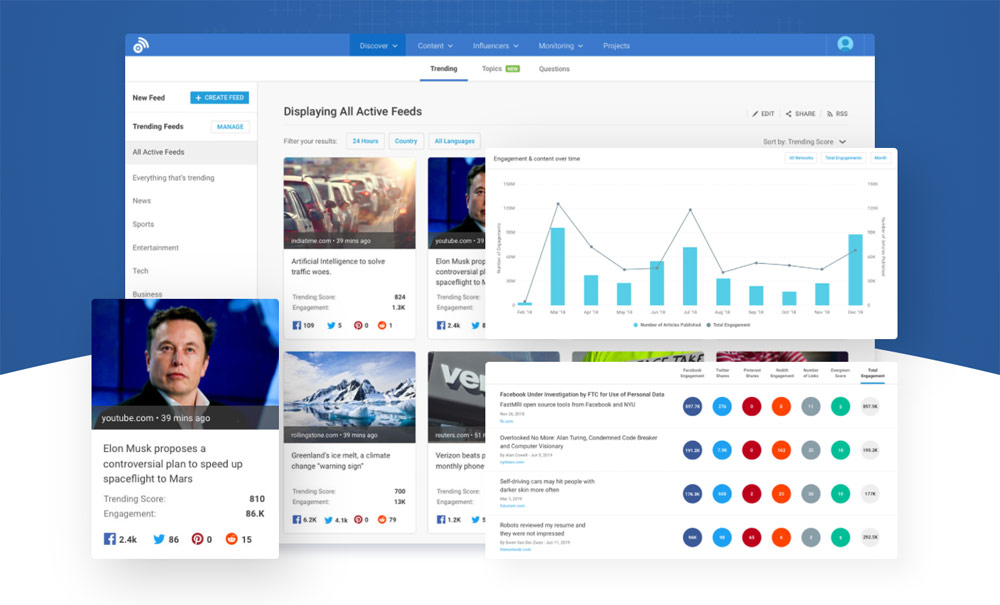Image resolution: width=1000 pixels, height=605 pixels.
Task: Click 'youtube.com • 39 mins ago' on enlarged card
Action: coord(156,418)
